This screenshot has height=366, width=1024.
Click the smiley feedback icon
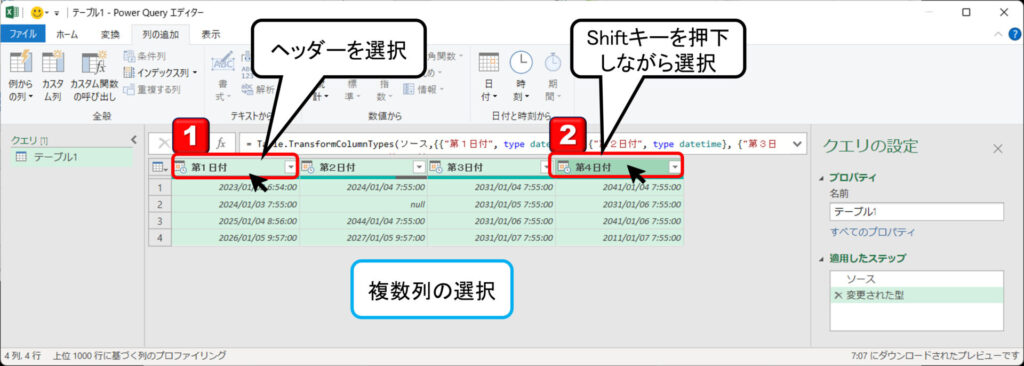click(x=38, y=12)
